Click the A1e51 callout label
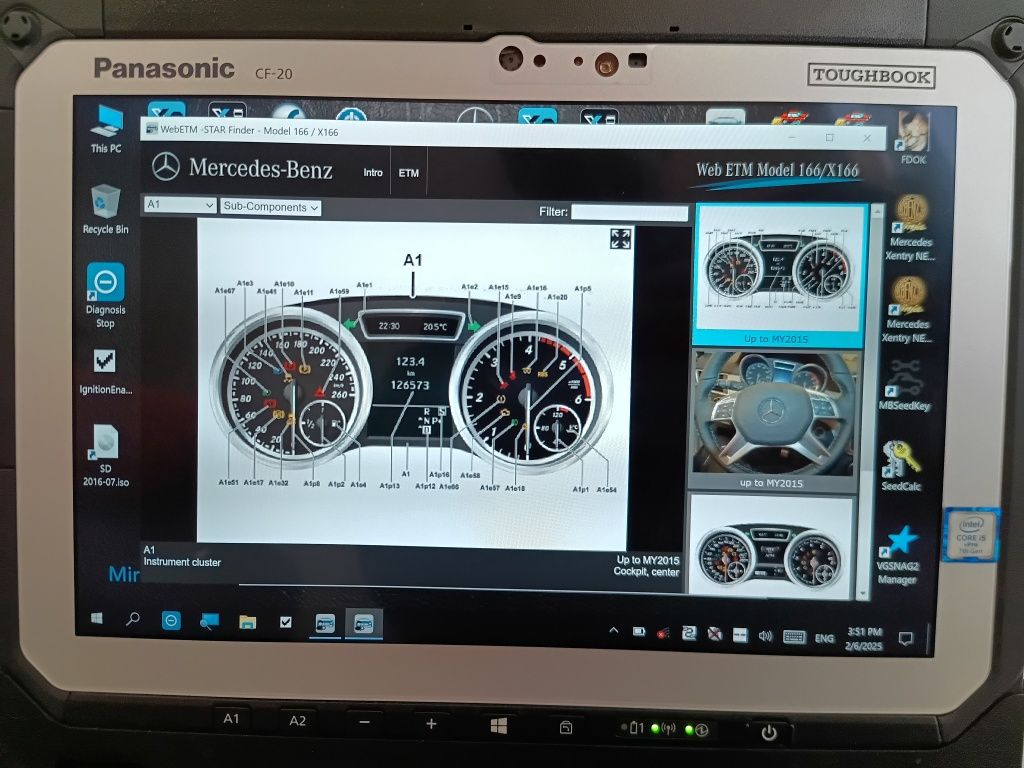Viewport: 1024px width, 768px height. coord(228,482)
